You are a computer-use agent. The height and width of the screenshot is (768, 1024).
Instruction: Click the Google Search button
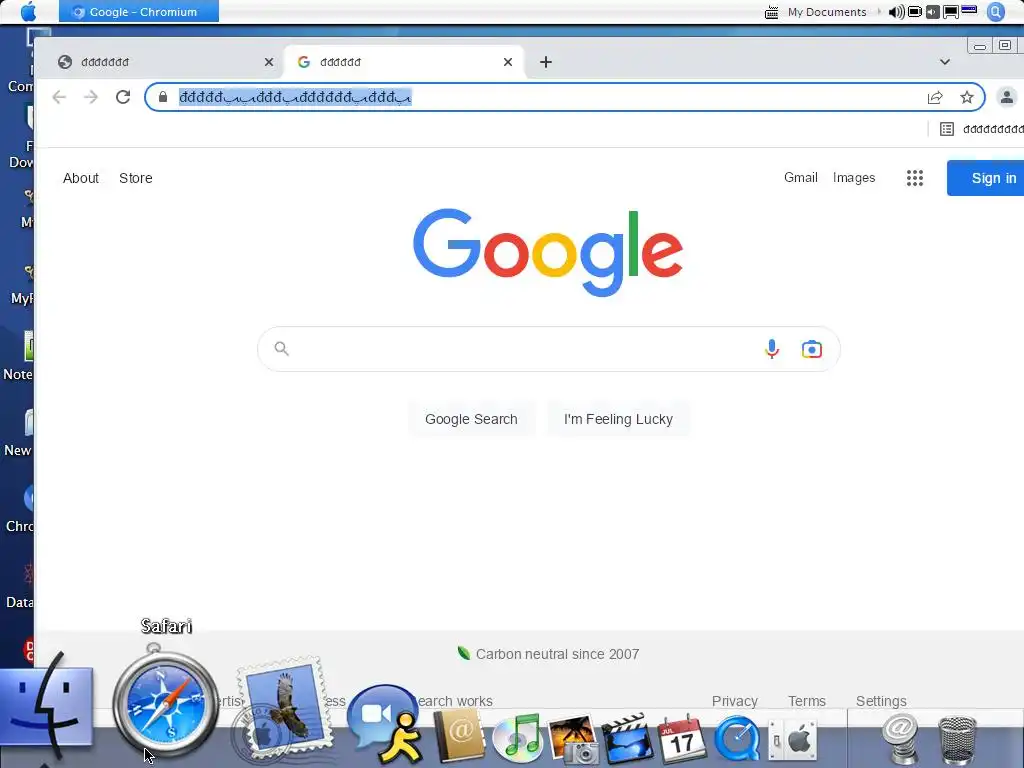472,419
